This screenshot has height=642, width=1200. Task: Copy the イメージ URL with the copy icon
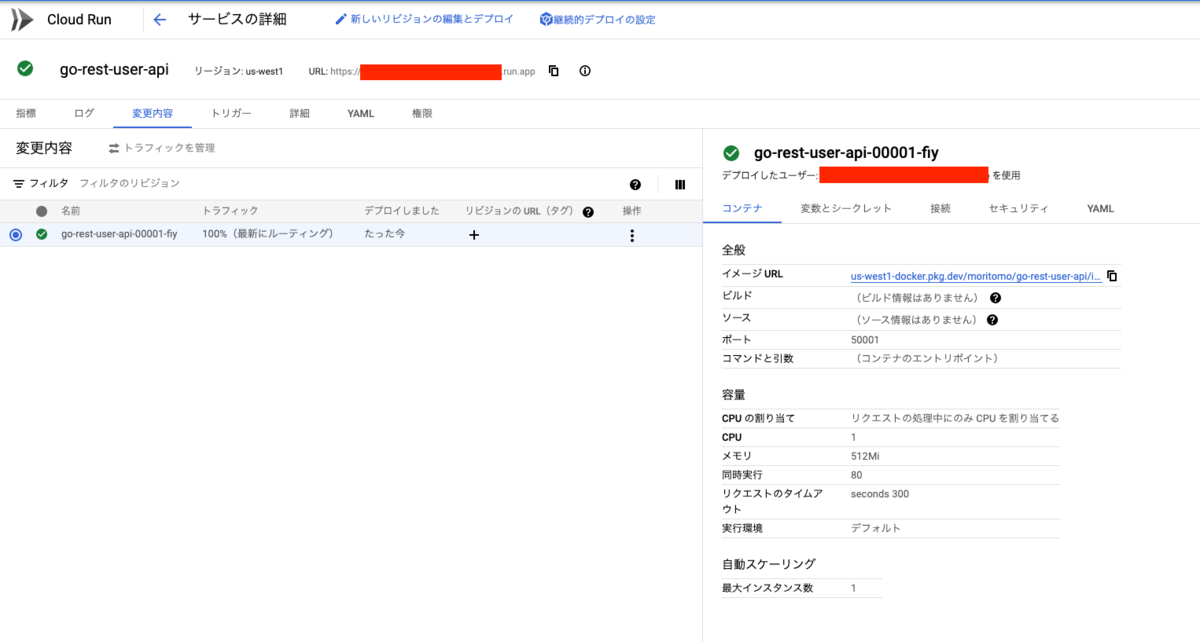pos(1113,274)
